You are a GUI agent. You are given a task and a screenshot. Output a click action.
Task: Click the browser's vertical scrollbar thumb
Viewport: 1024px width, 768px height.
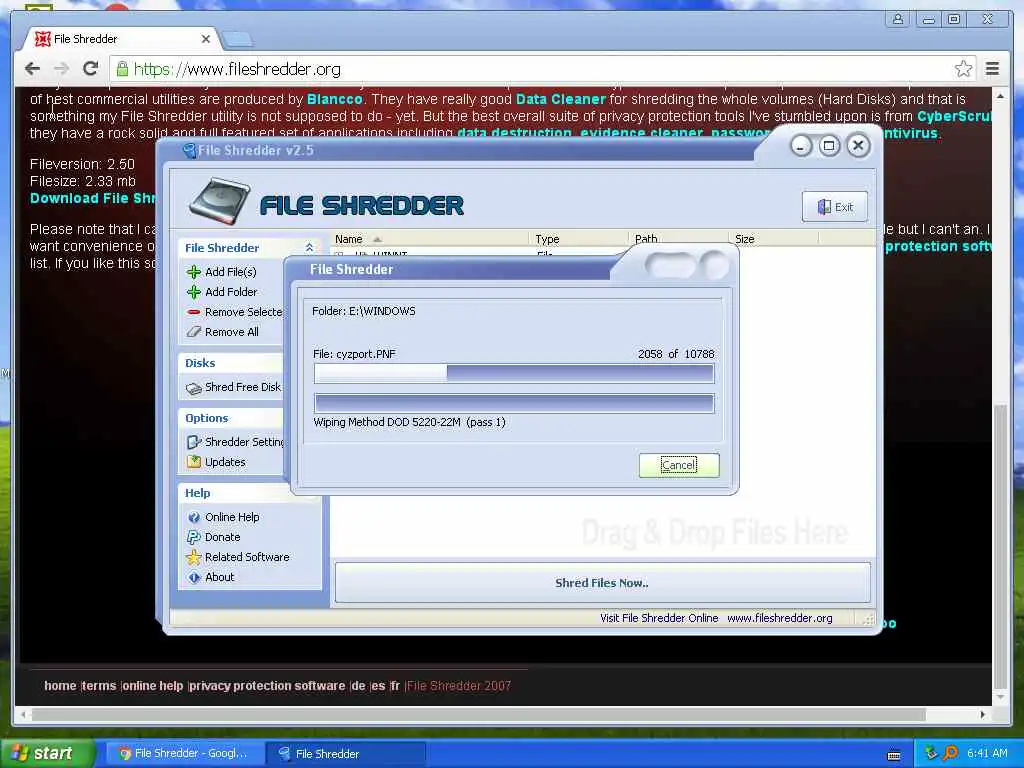pyautogui.click(x=1000, y=545)
